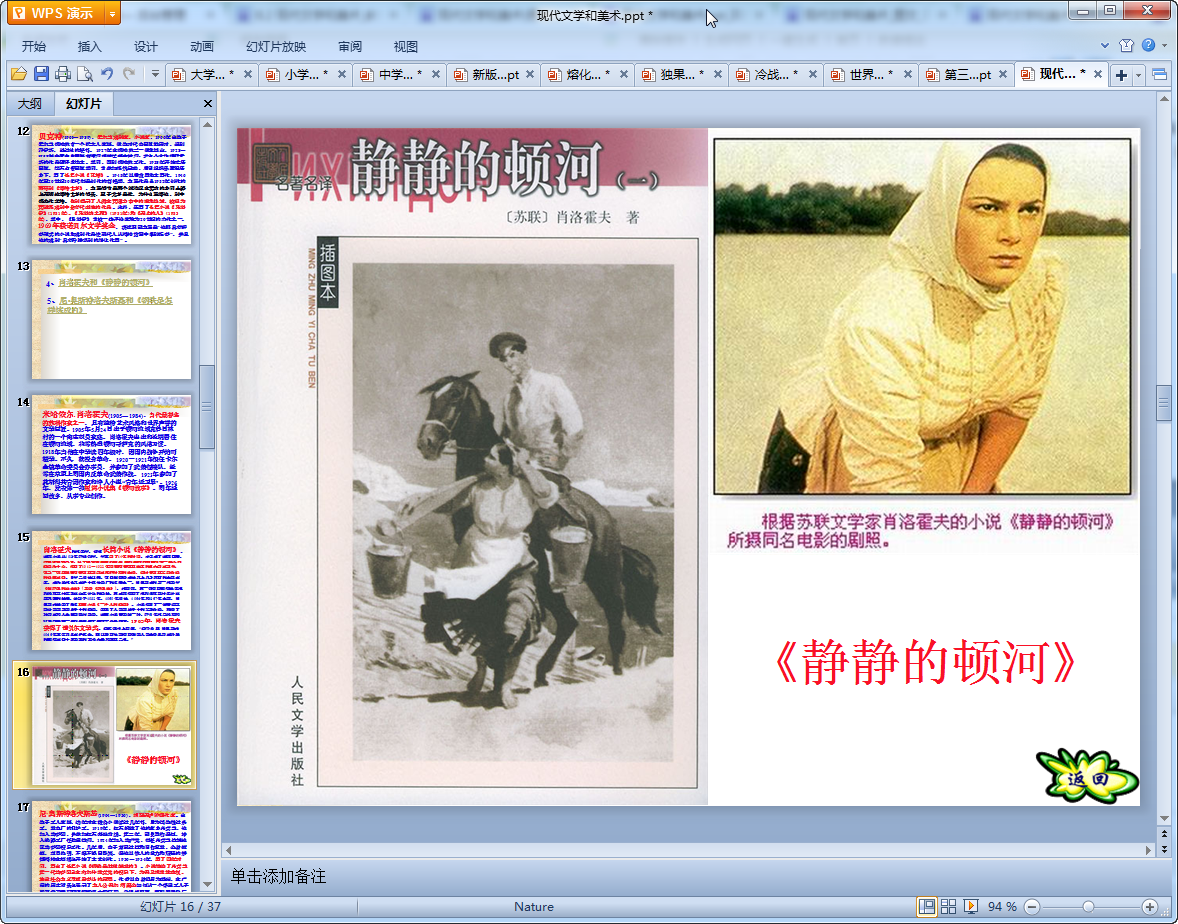The image size is (1178, 924).
Task: Undo the last action
Action: (107, 74)
